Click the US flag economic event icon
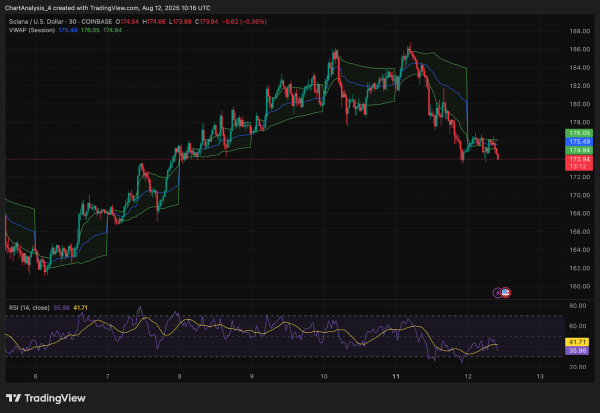Screen dimensions: 600x413 click(x=505, y=293)
